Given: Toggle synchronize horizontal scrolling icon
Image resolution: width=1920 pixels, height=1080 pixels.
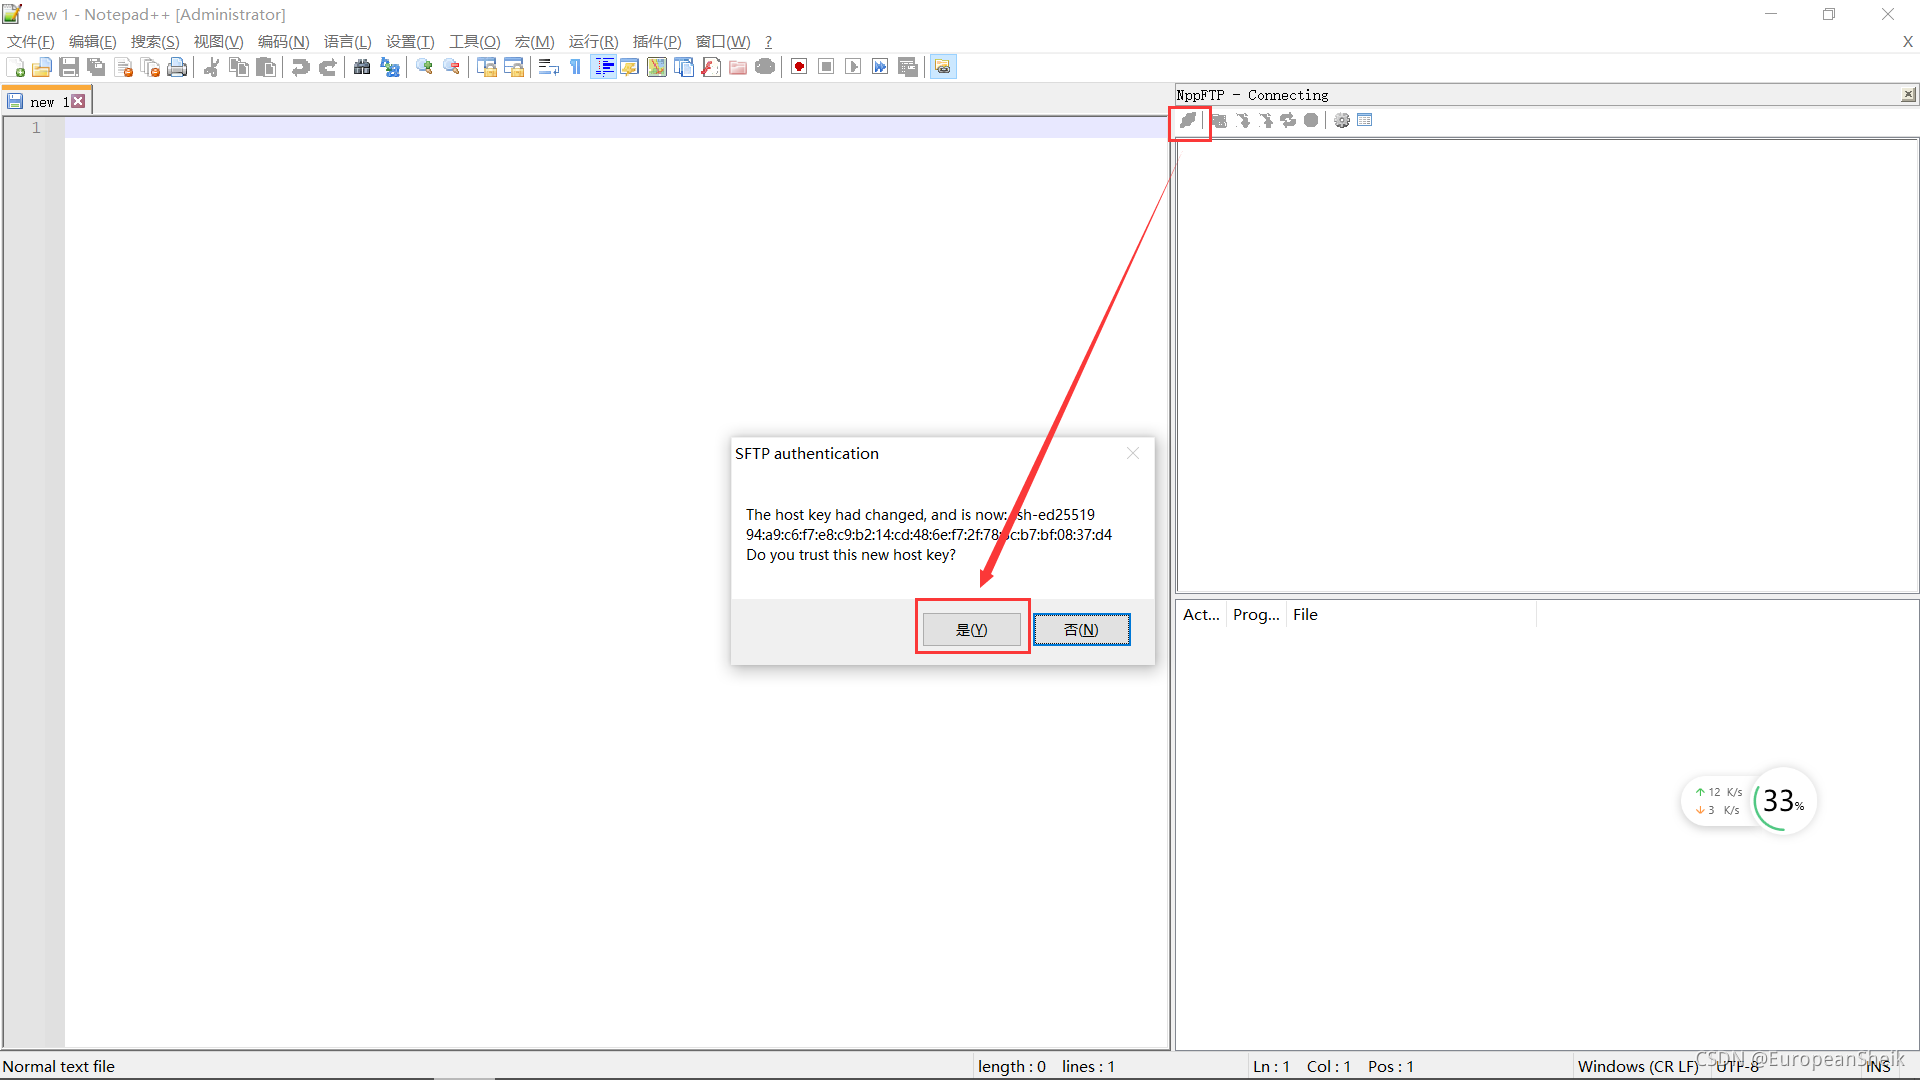Looking at the screenshot, I should (x=514, y=67).
